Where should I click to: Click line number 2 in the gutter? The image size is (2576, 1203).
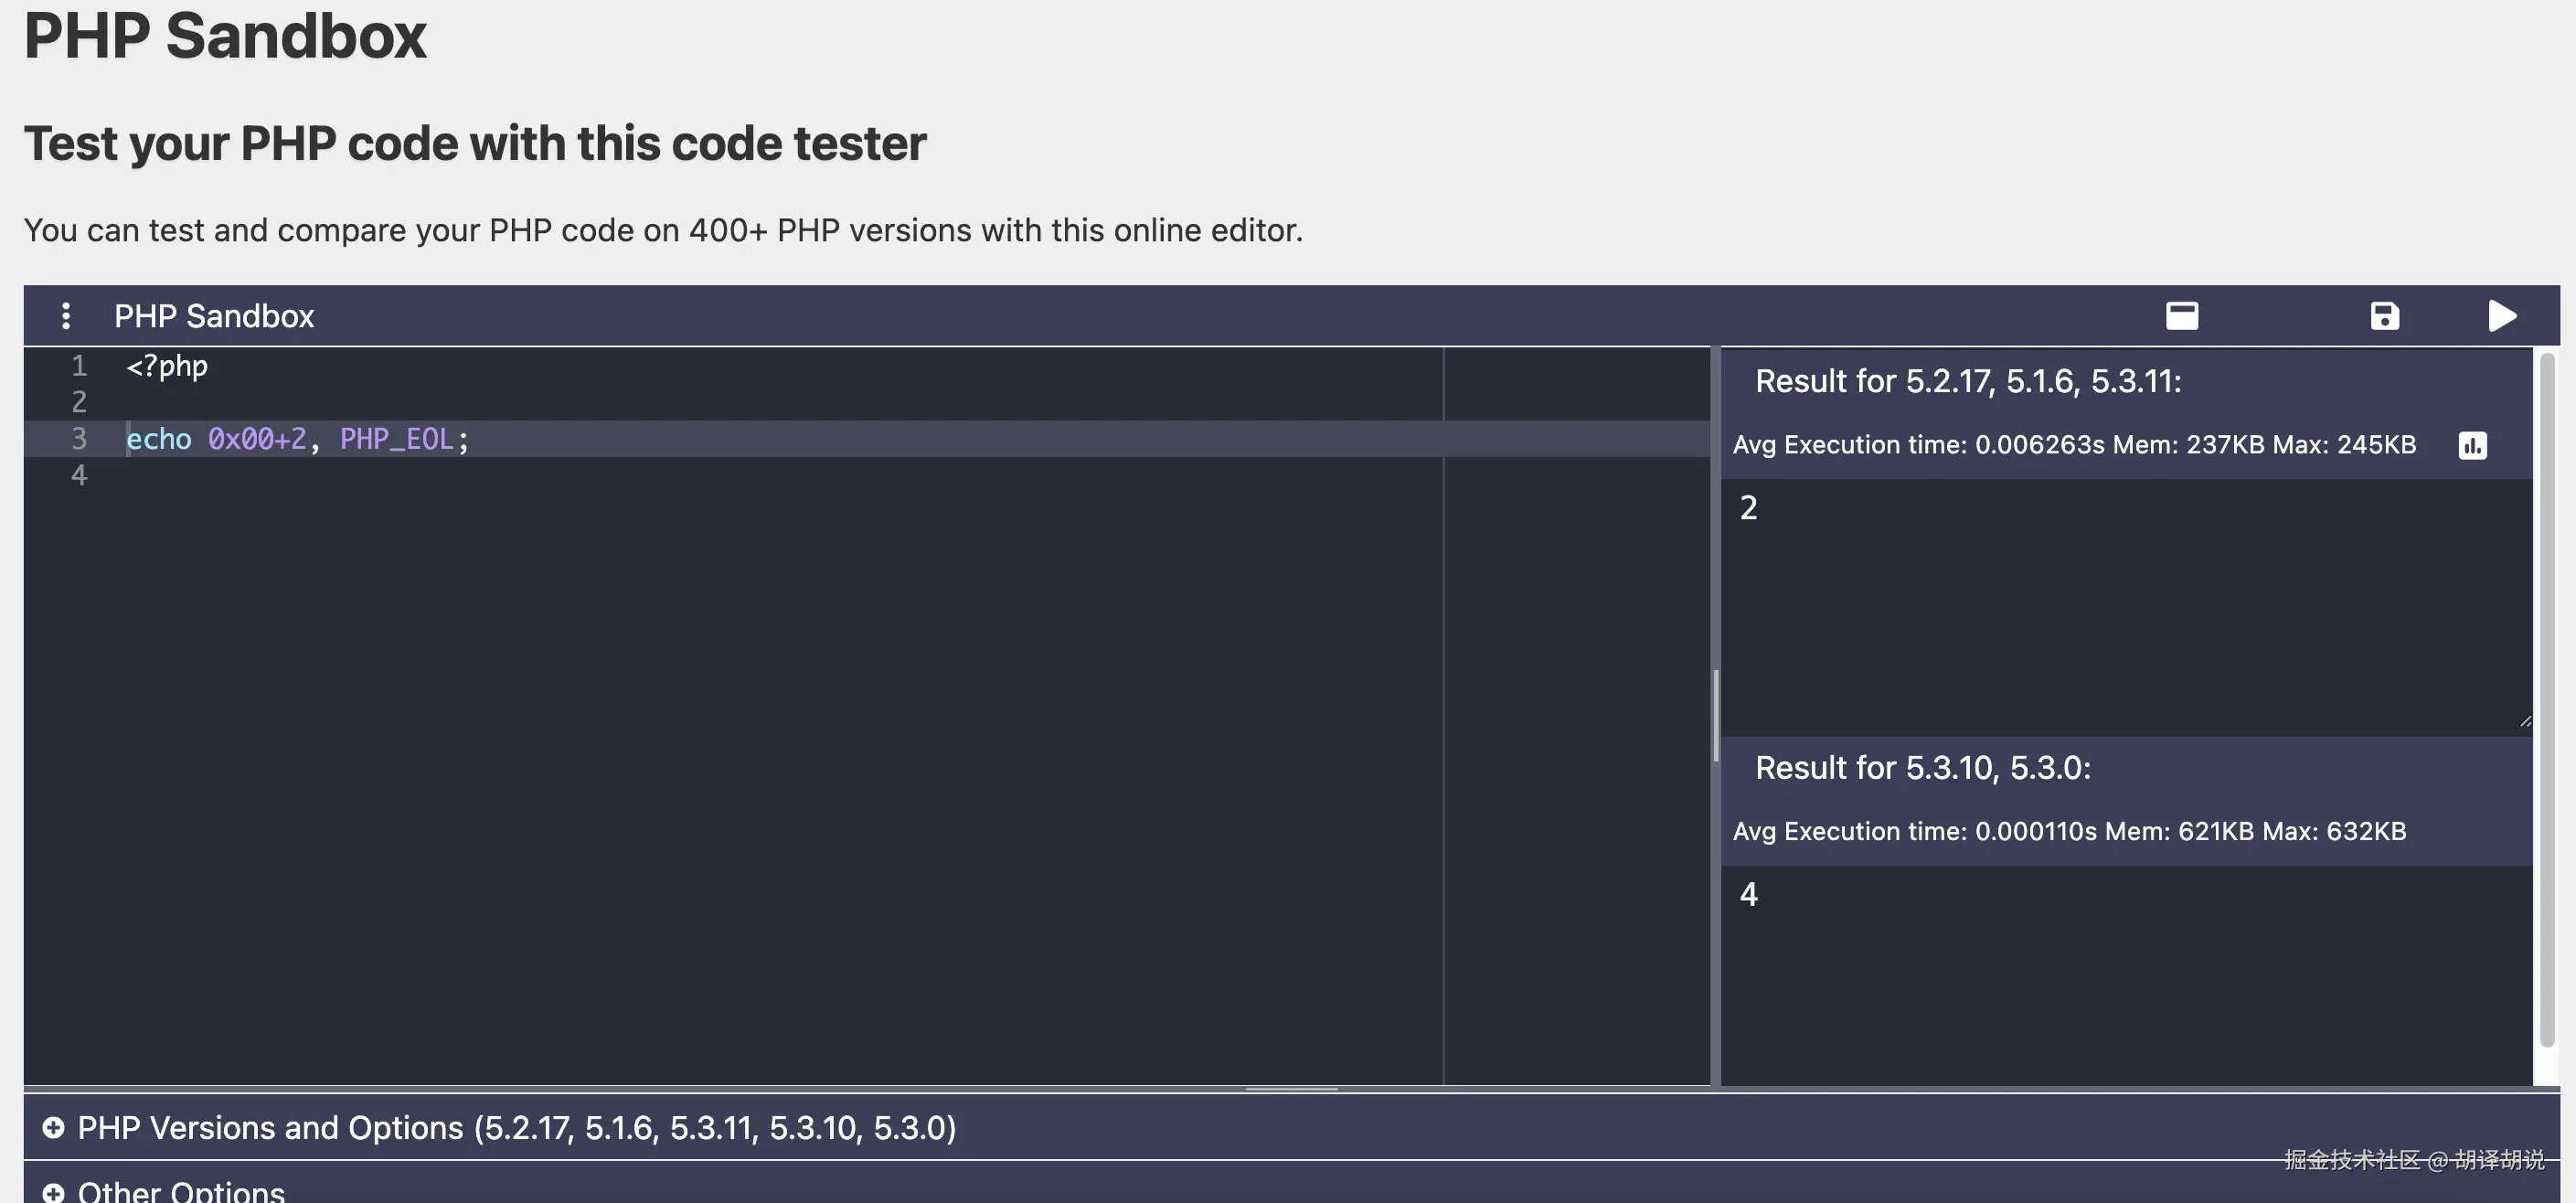[79, 402]
